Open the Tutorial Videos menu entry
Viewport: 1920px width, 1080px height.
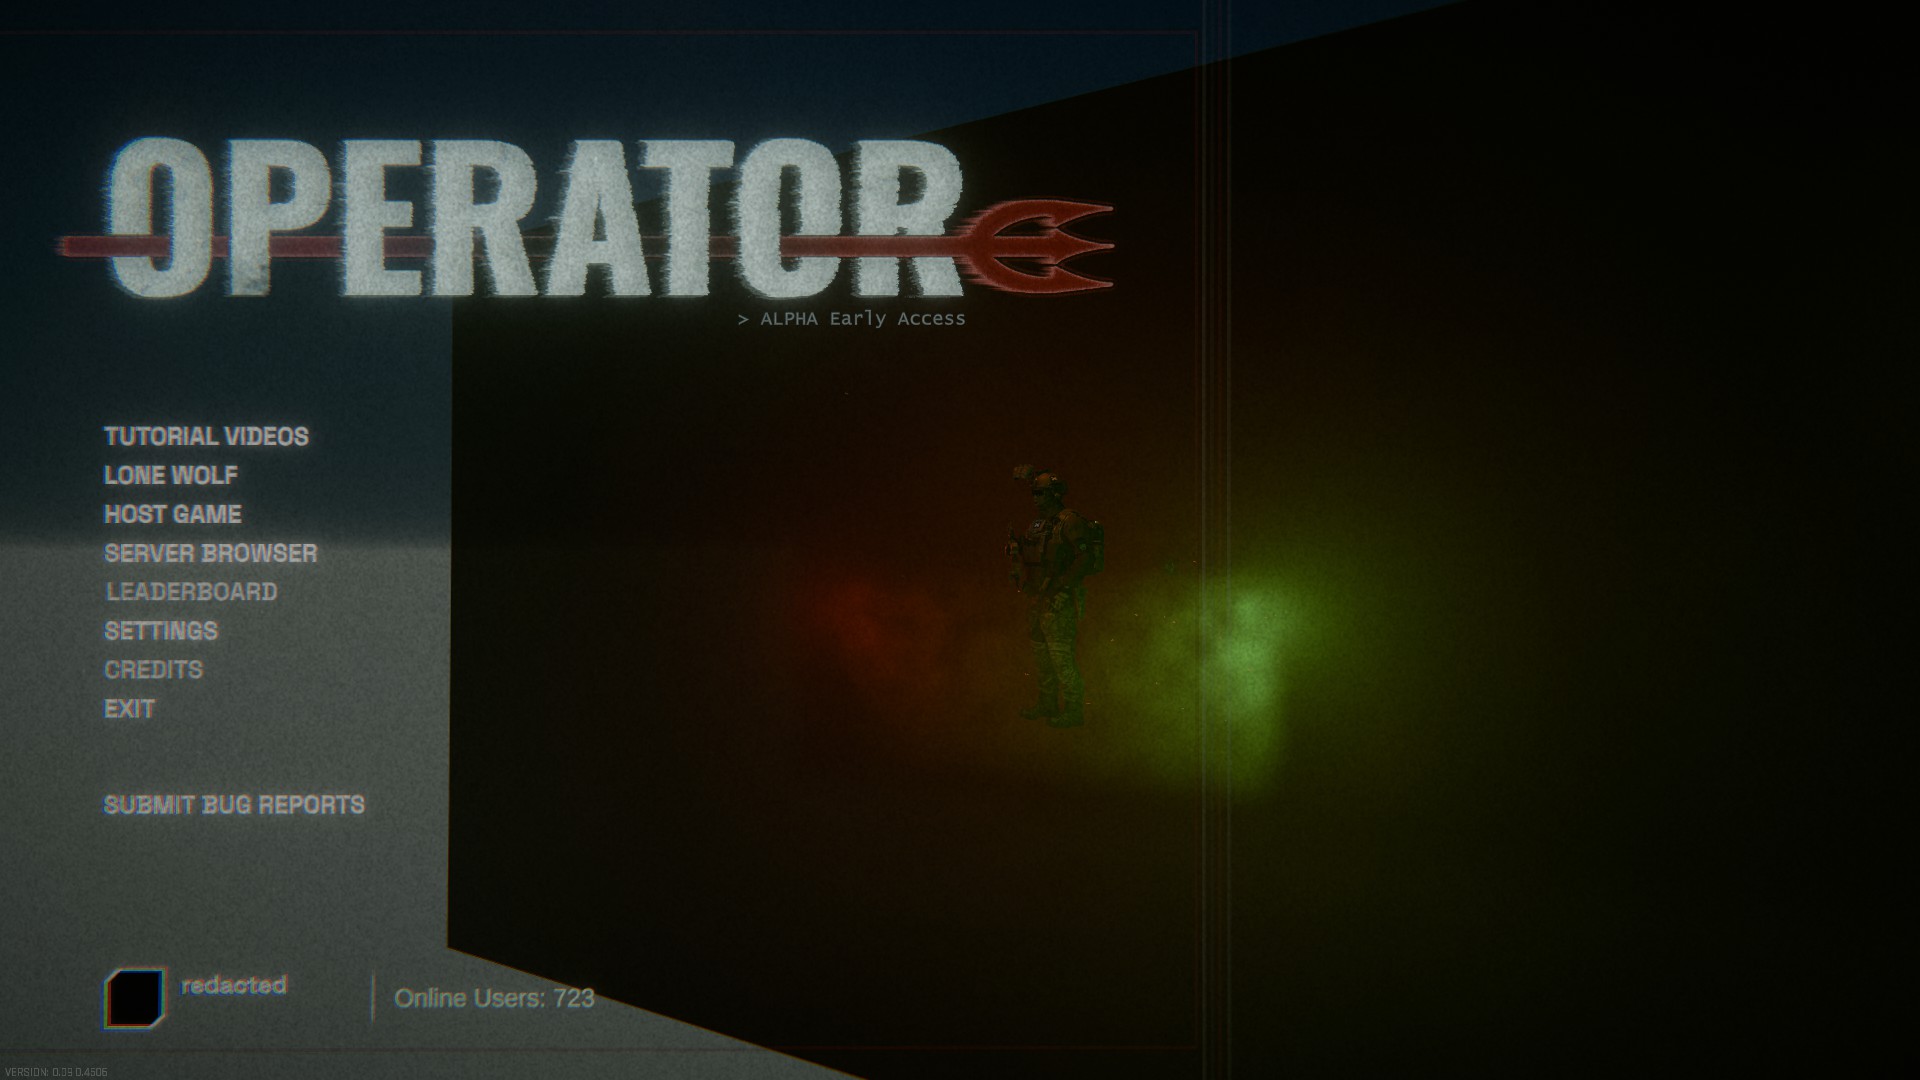click(x=206, y=436)
